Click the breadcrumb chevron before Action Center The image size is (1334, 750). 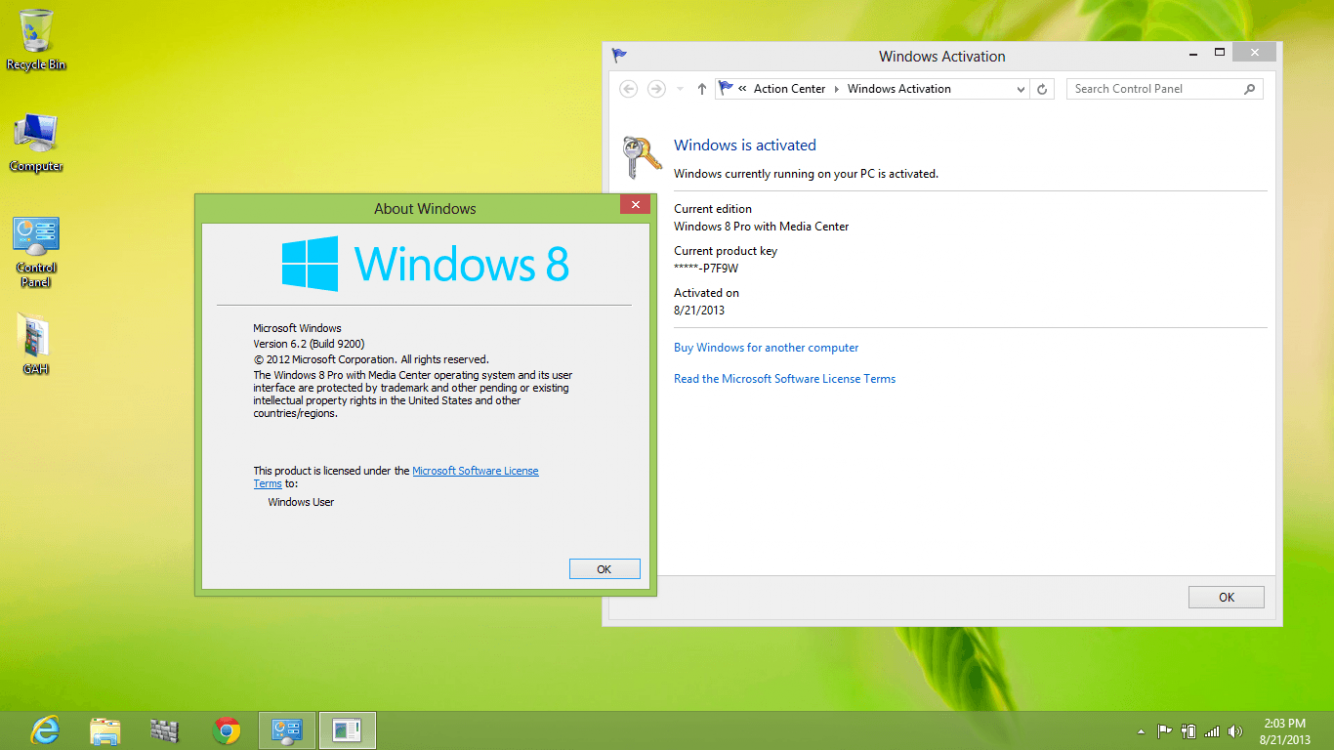(743, 89)
